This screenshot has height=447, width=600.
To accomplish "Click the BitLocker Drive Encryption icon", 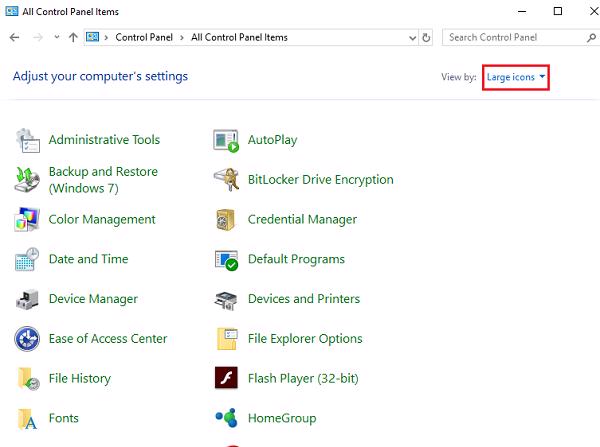I will pyautogui.click(x=226, y=179).
